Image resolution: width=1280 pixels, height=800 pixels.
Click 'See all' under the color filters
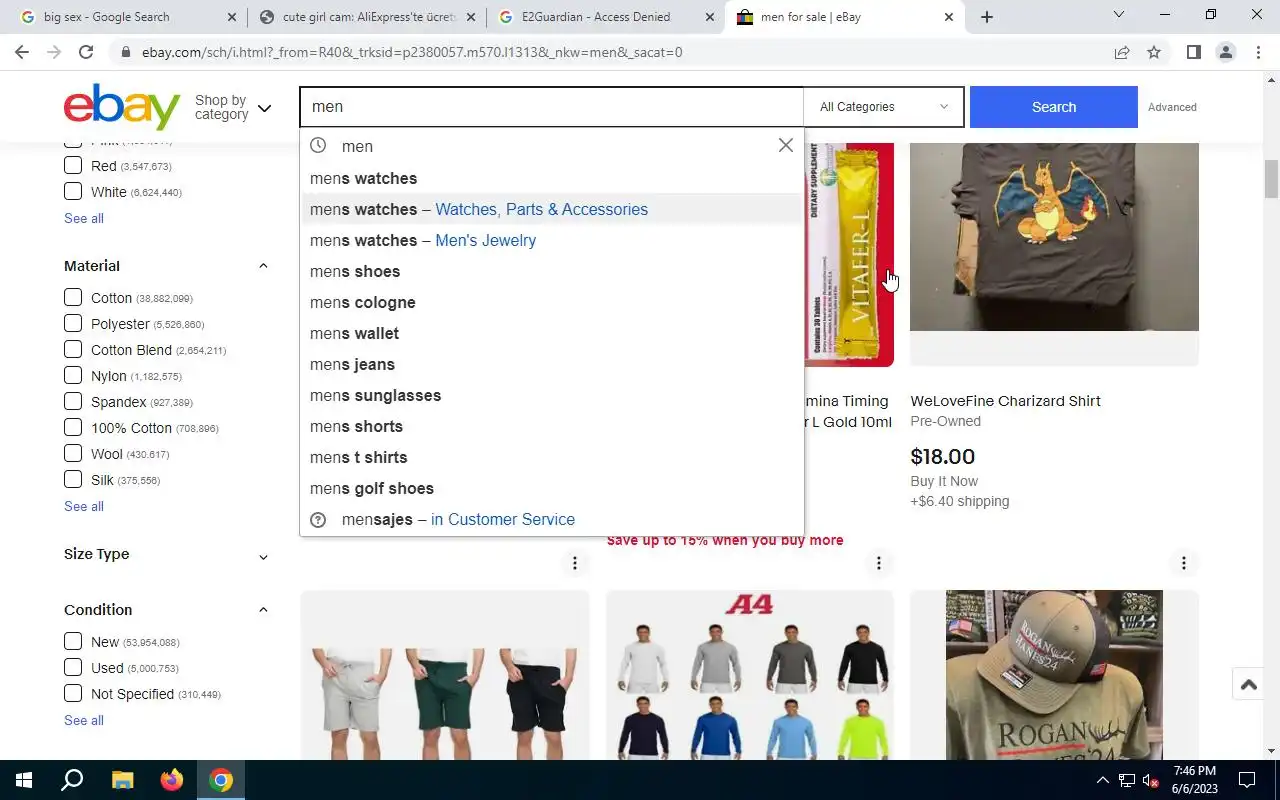[84, 218]
